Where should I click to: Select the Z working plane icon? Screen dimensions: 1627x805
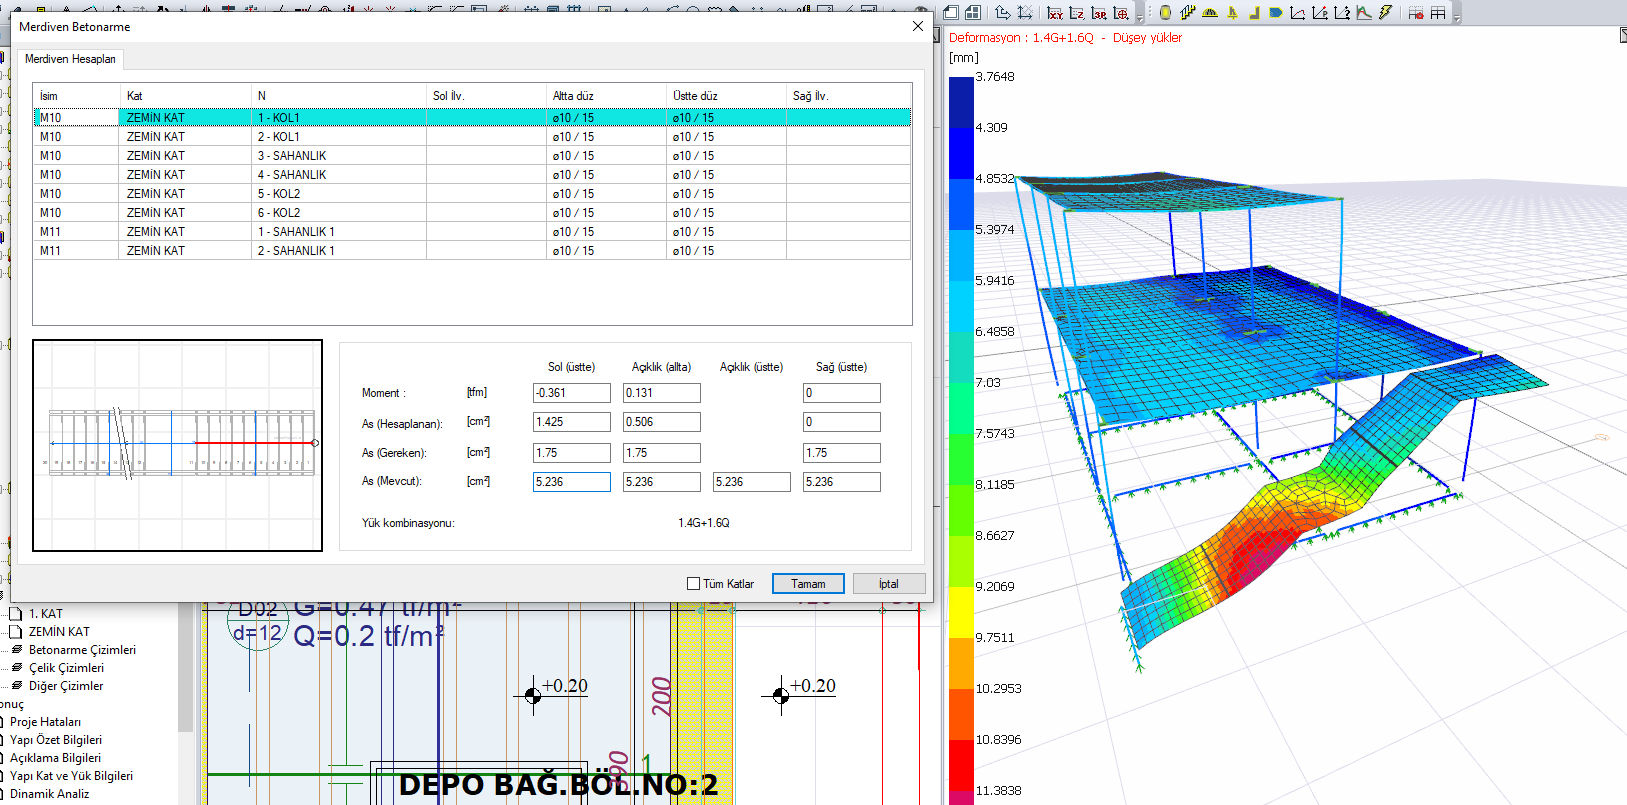[1077, 13]
